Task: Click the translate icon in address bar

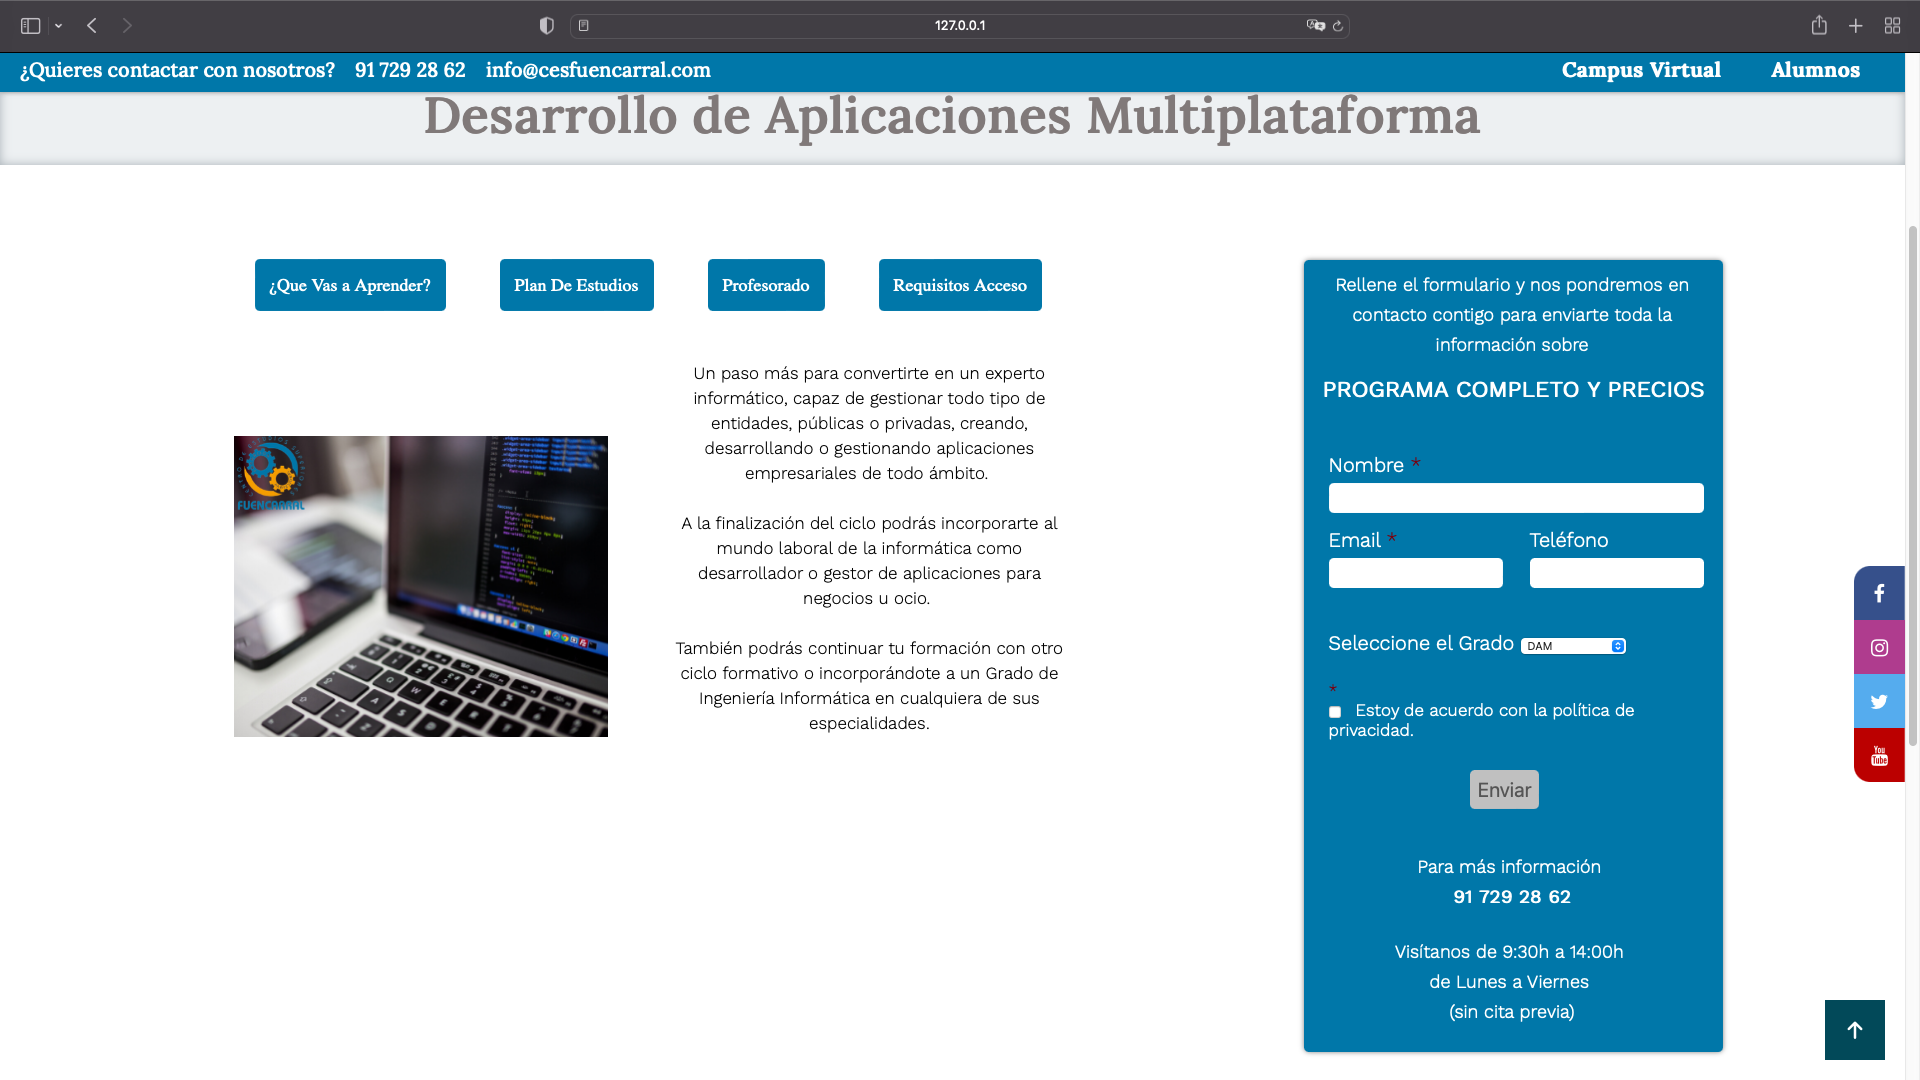Action: click(1315, 26)
